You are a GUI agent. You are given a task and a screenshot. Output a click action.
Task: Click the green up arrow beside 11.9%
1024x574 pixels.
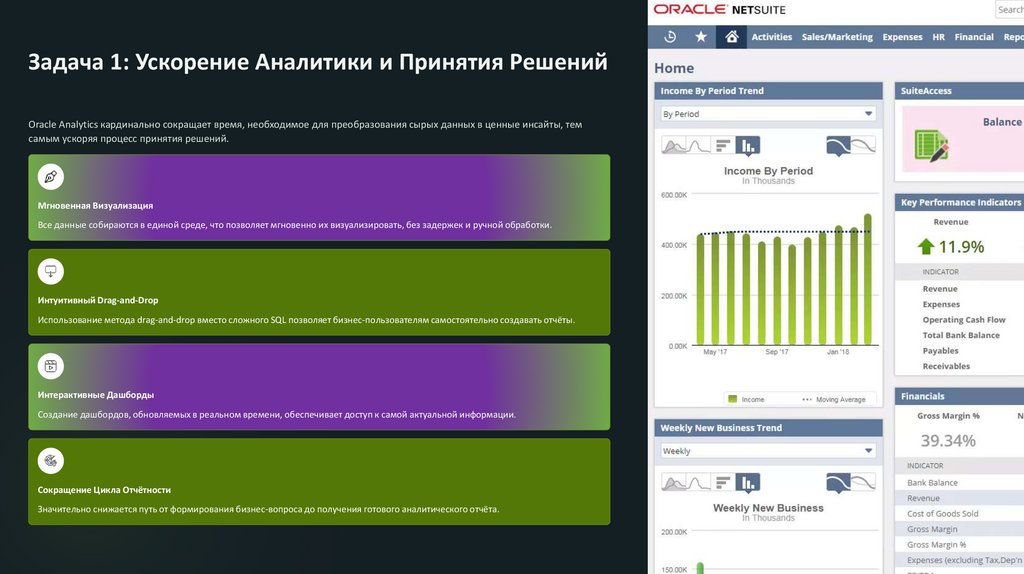(x=925, y=246)
